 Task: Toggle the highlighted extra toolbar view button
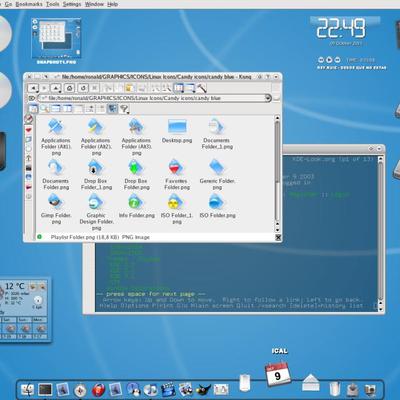(113, 109)
